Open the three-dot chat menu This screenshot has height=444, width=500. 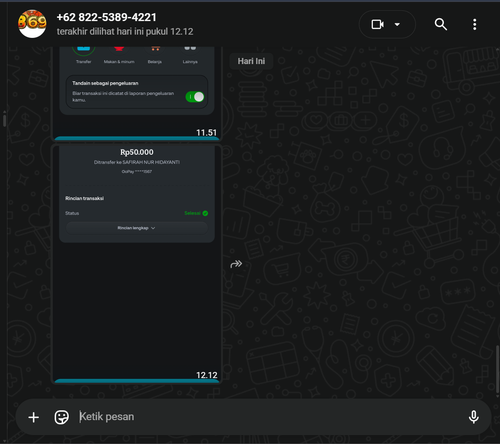[x=474, y=24]
